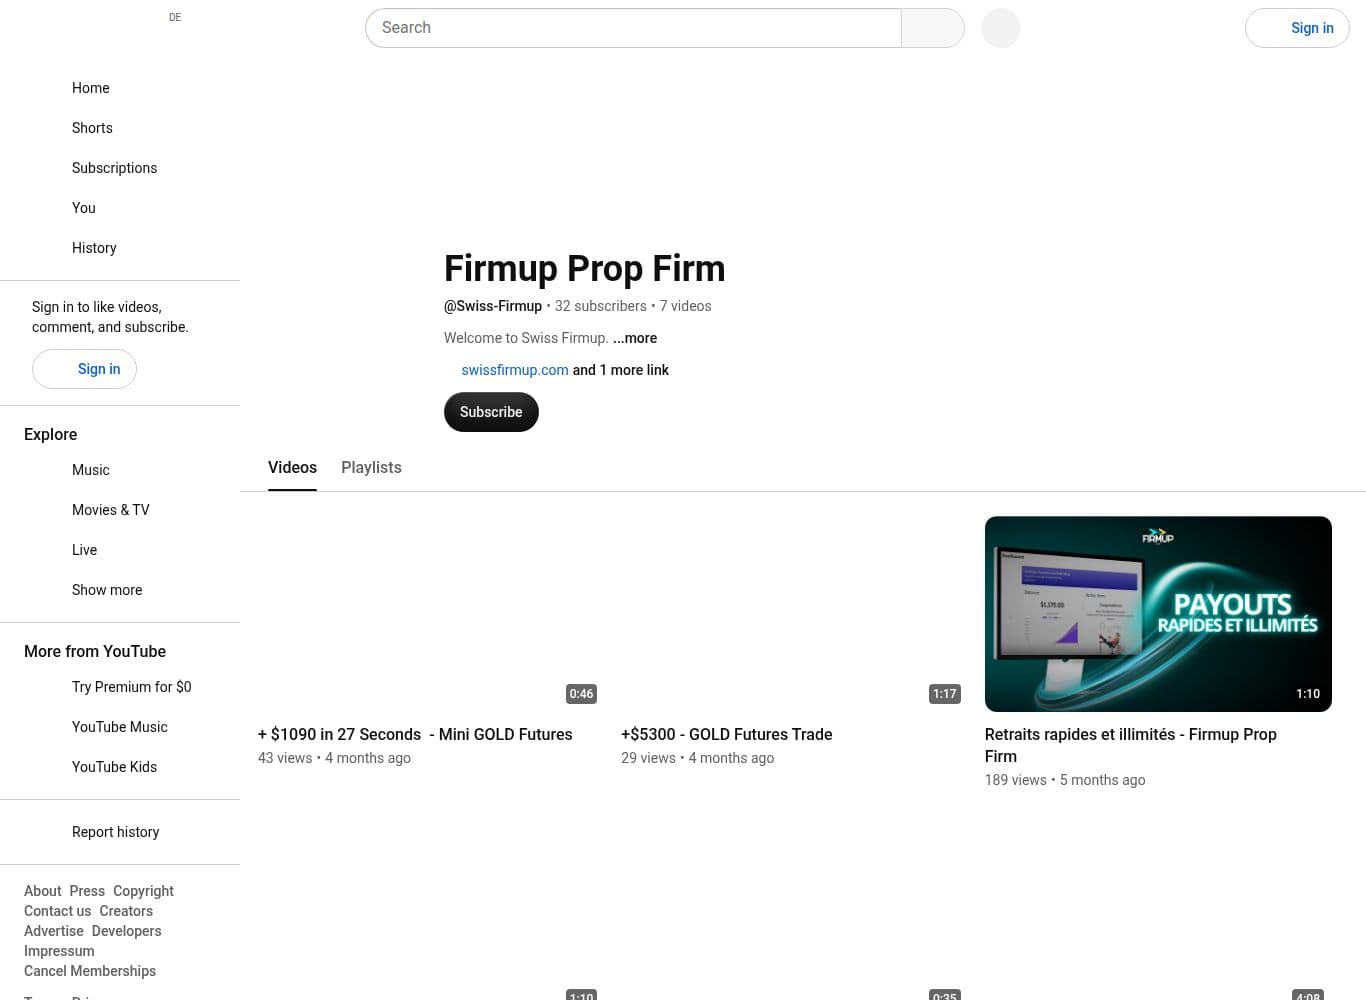Open the Copyright footer link
The image size is (1366, 1000).
coord(143,891)
